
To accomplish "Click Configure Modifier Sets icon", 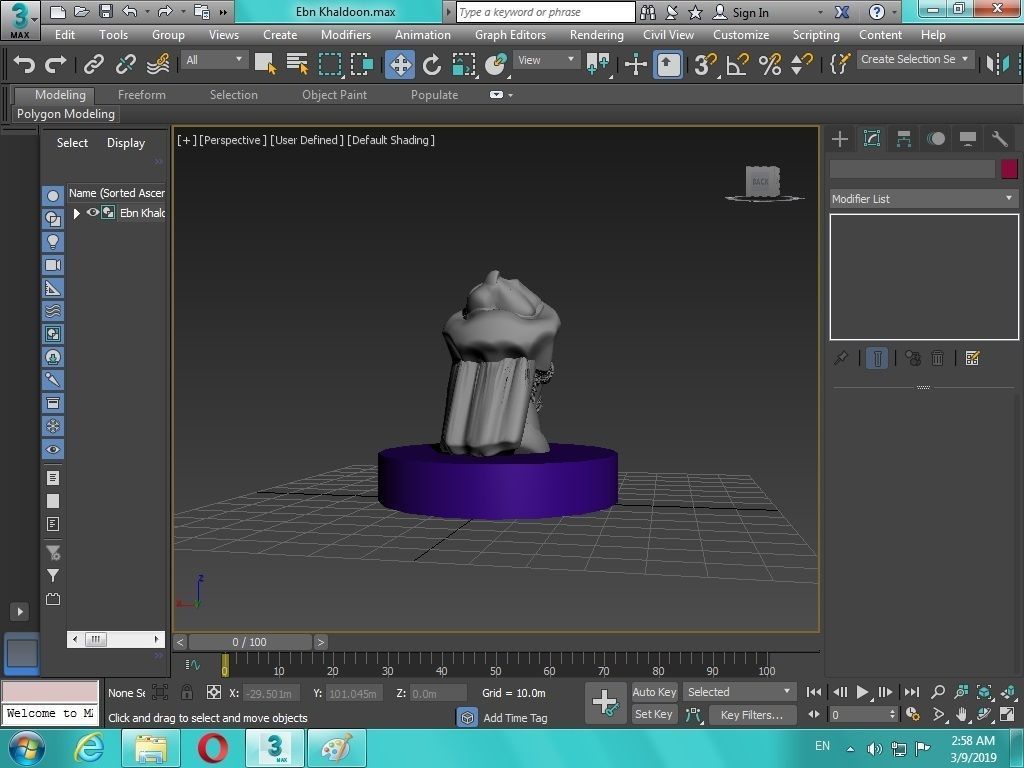I will click(x=972, y=358).
